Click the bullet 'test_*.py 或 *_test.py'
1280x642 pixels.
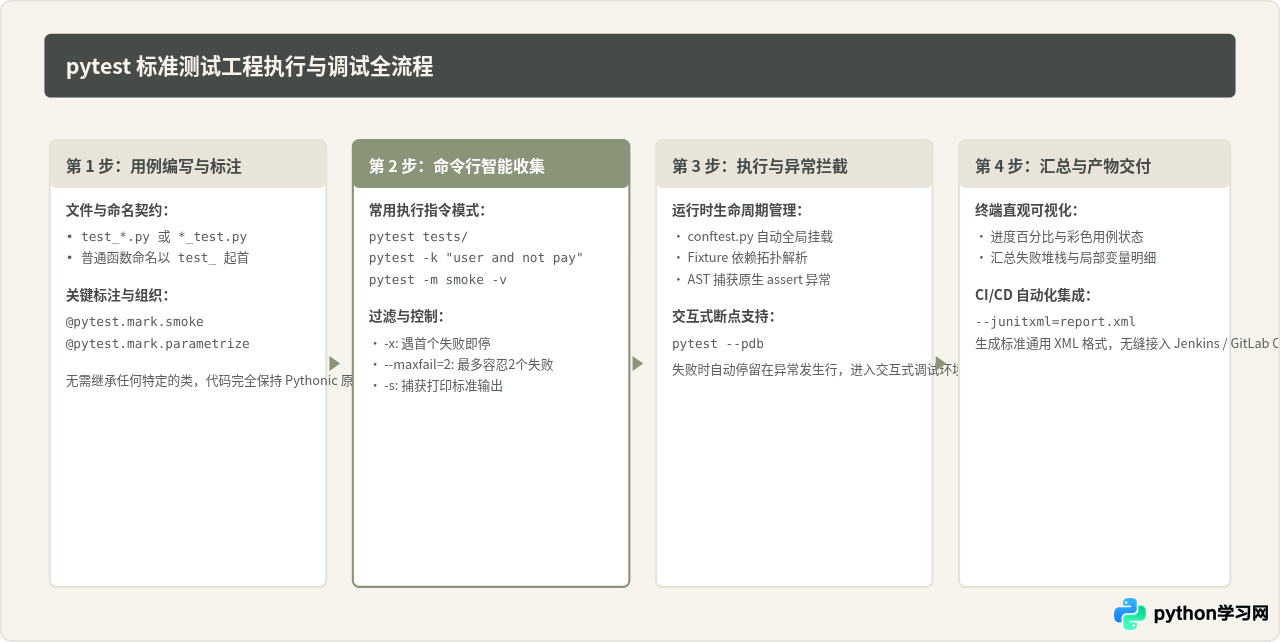pos(156,237)
